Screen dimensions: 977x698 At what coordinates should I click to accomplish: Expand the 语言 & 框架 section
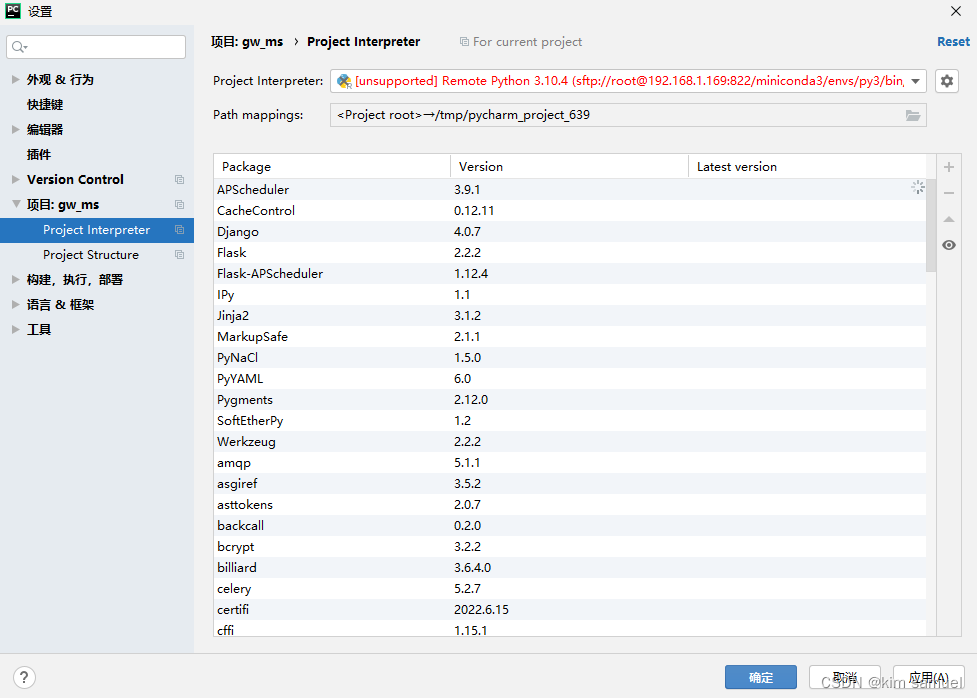tap(15, 304)
